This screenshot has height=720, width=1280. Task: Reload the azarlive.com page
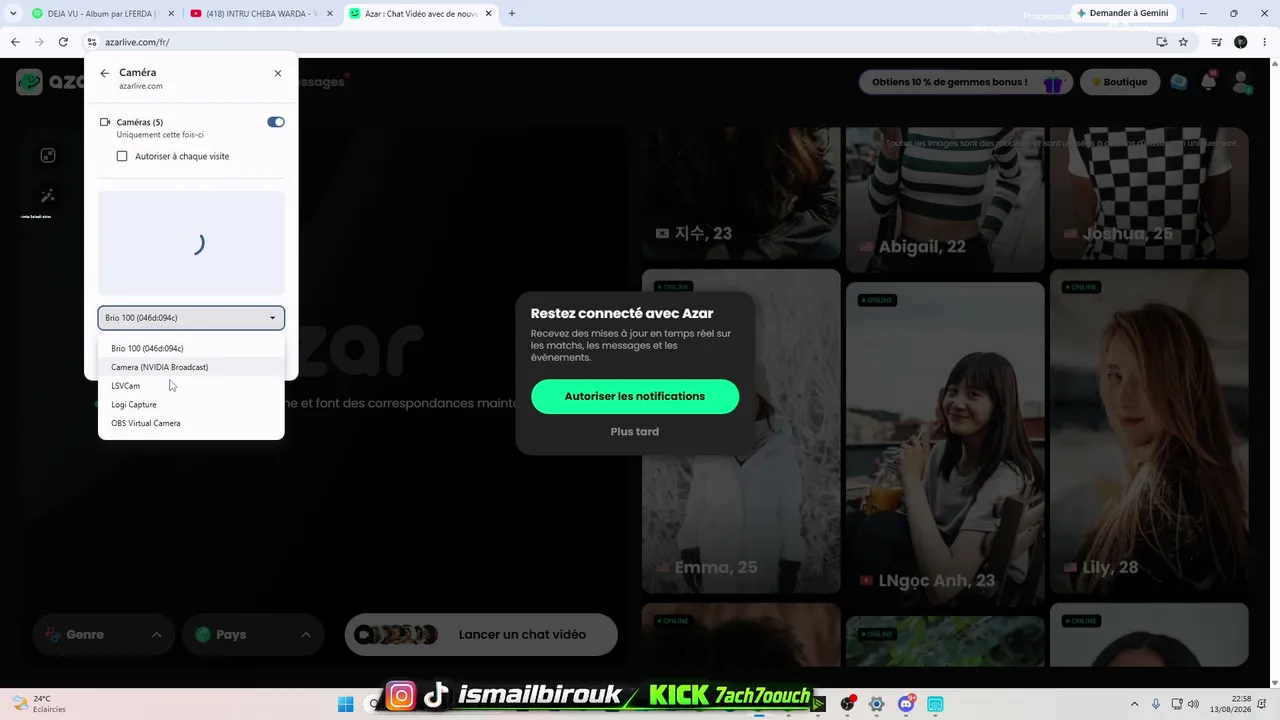63,42
